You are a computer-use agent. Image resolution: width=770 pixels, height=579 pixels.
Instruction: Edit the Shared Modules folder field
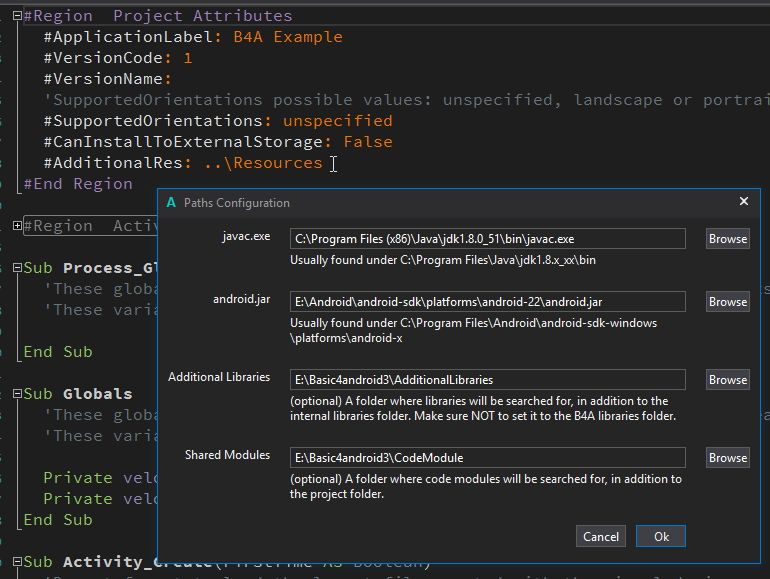coord(487,458)
